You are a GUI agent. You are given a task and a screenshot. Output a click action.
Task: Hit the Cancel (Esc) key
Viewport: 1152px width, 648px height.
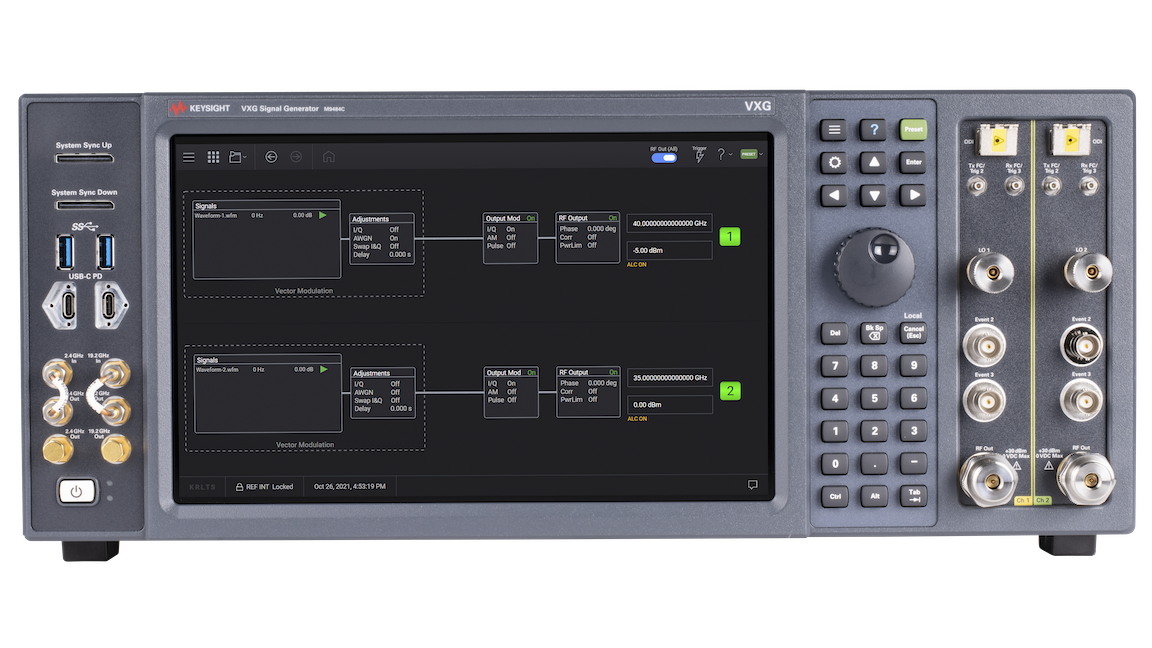[914, 333]
